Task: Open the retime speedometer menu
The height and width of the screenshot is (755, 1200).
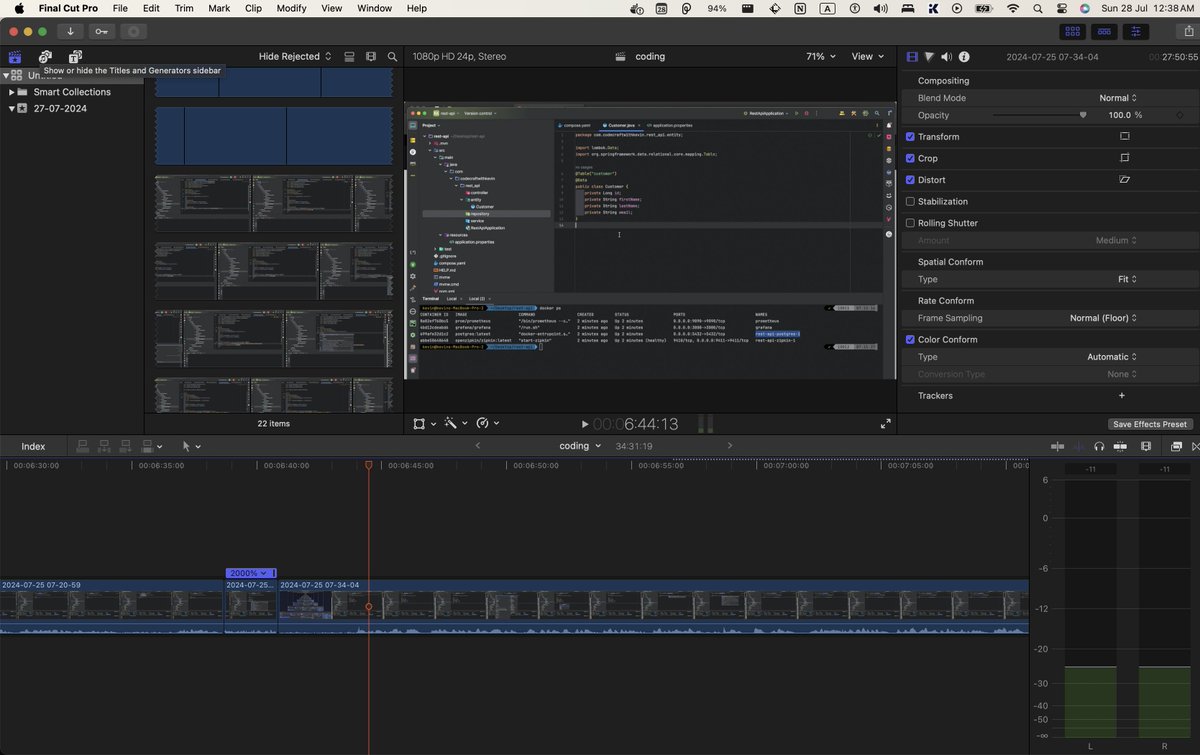Action: coord(487,424)
